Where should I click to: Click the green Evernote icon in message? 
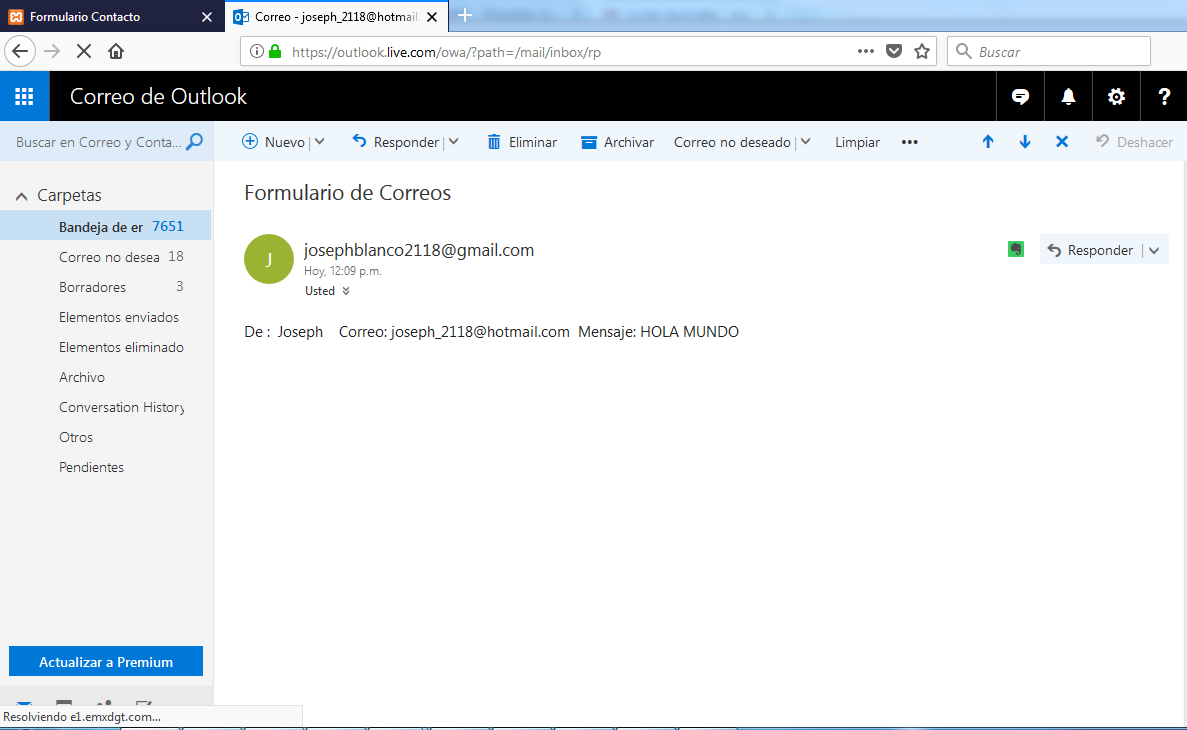(1016, 249)
